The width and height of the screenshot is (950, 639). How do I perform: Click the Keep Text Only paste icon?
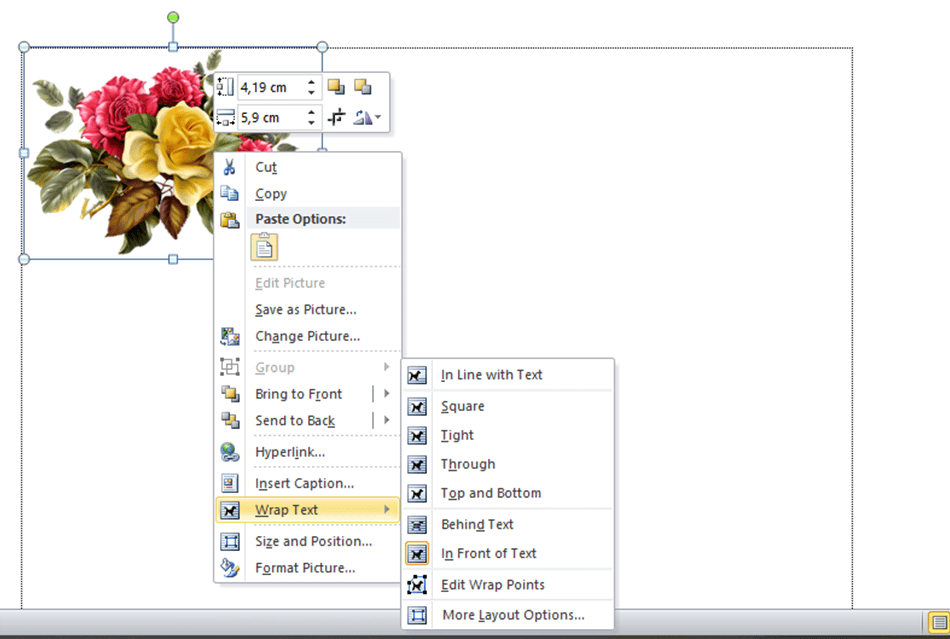tap(264, 246)
